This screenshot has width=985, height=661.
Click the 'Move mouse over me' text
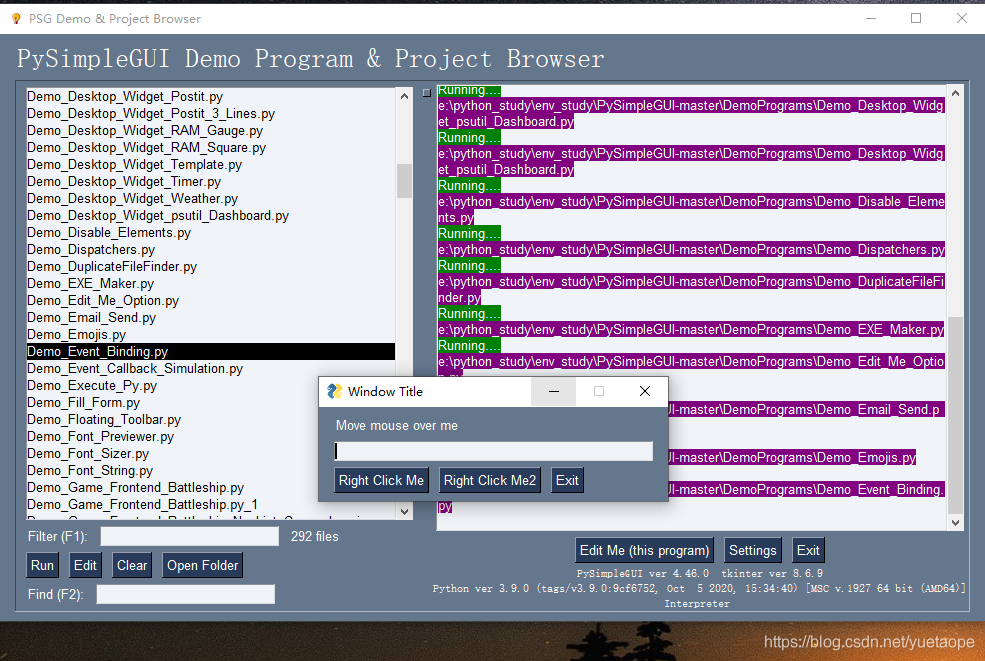coord(396,426)
